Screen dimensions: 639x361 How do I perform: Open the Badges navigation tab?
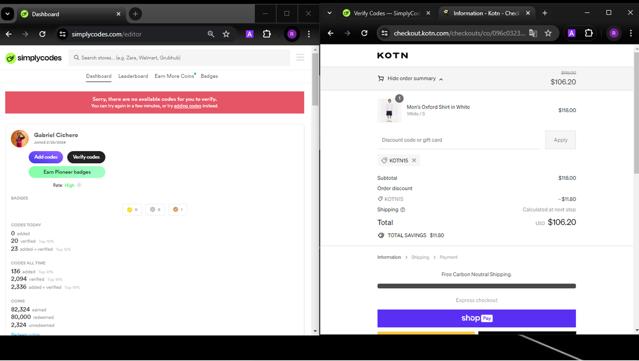click(209, 76)
